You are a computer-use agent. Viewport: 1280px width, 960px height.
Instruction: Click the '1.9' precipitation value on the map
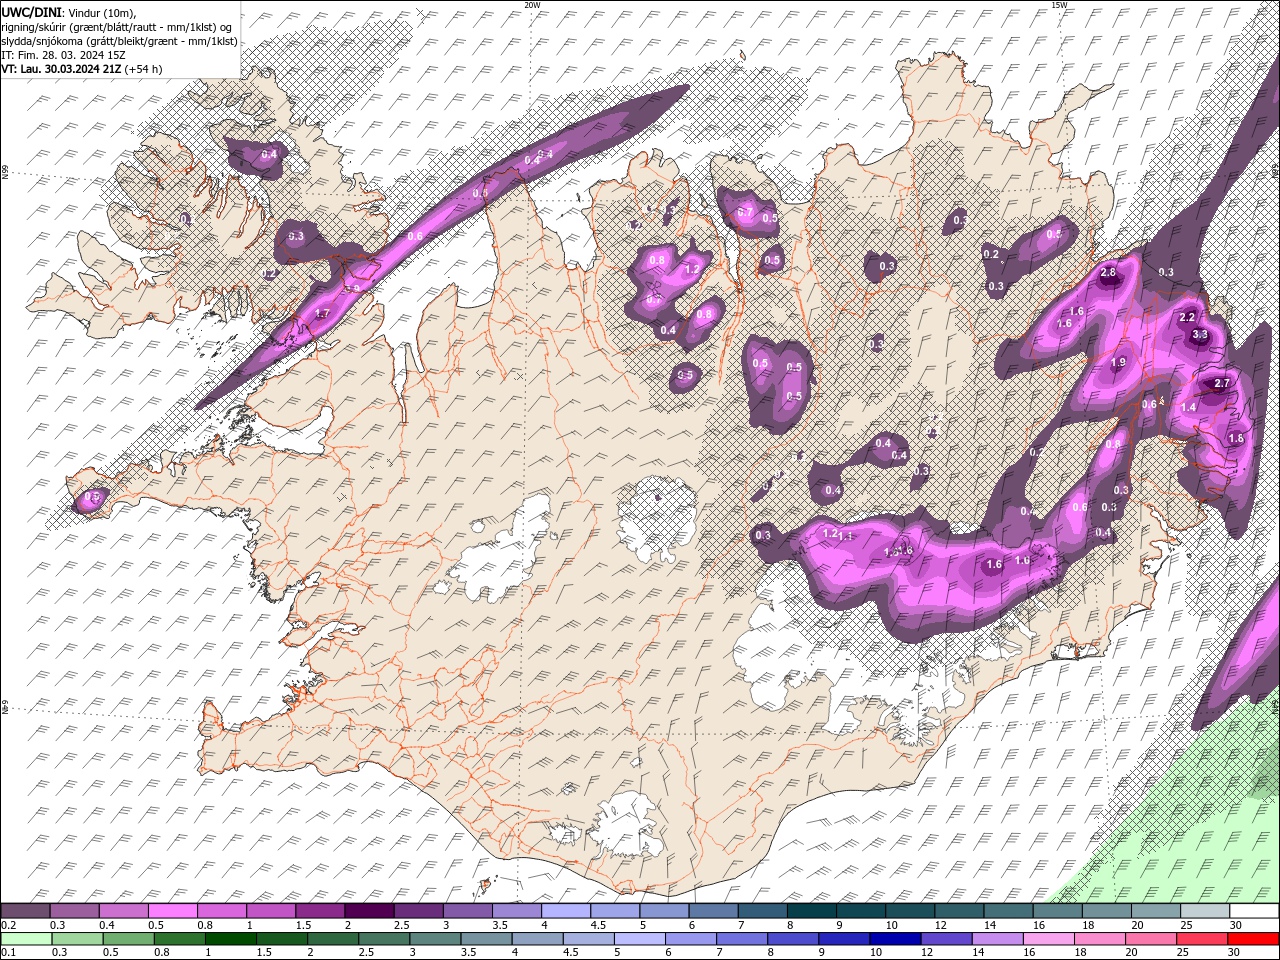coord(1119,363)
